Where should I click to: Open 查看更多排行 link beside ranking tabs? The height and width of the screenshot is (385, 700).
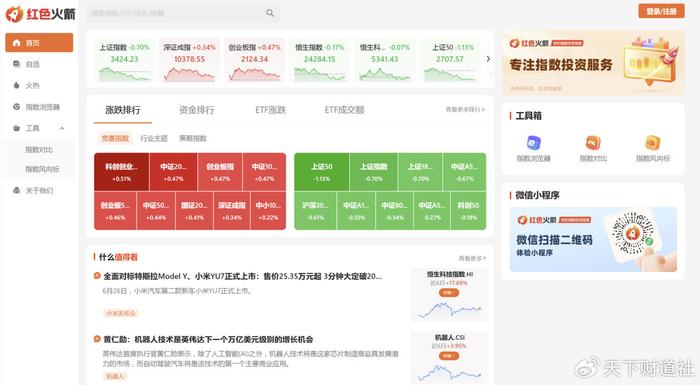click(x=465, y=109)
